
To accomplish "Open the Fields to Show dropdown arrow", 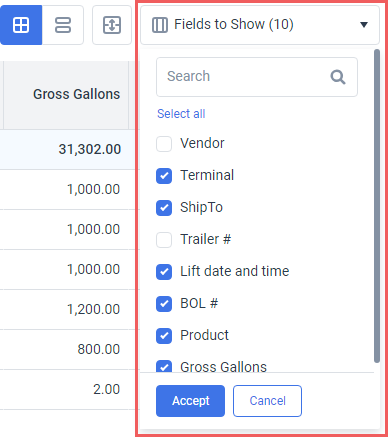I will (x=364, y=25).
